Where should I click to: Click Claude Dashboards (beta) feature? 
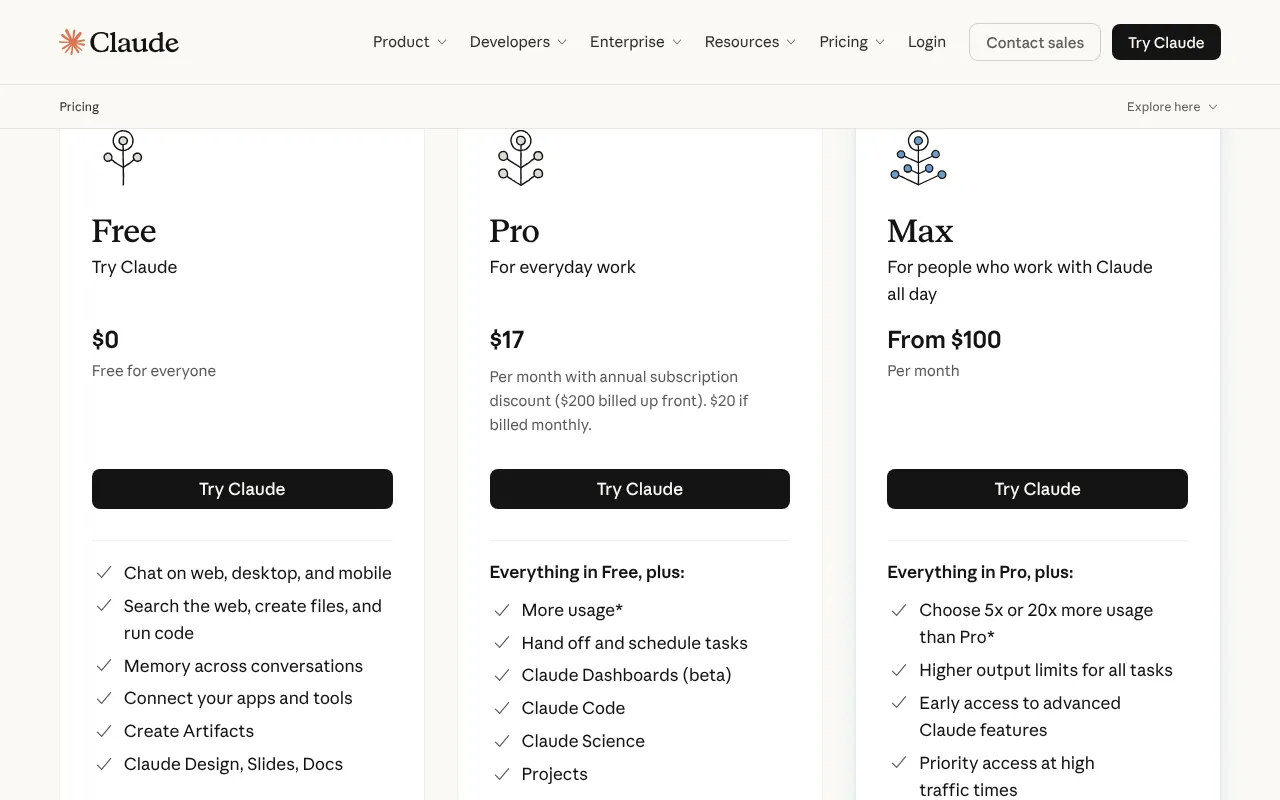click(x=627, y=675)
